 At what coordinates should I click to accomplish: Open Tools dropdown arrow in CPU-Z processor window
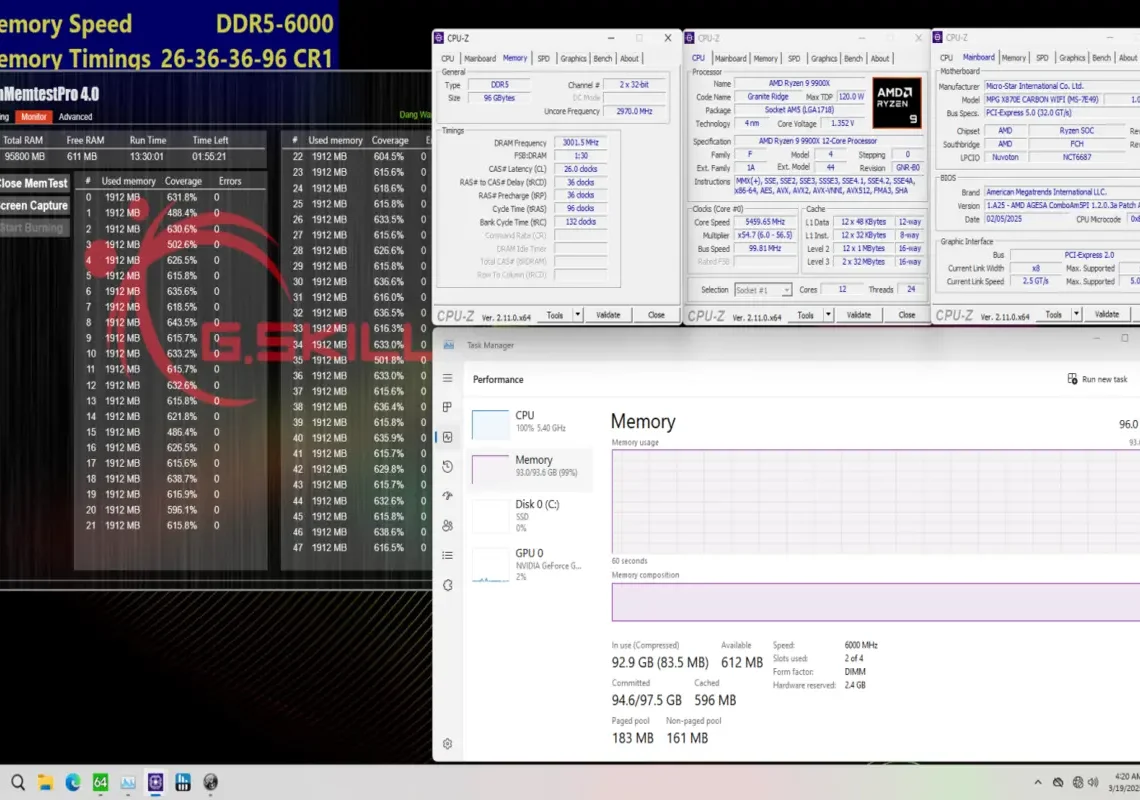point(828,315)
